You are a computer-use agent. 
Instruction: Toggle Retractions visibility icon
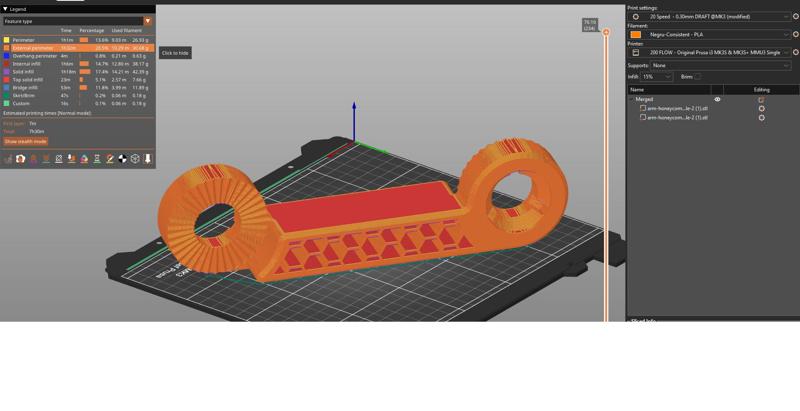tap(33, 159)
